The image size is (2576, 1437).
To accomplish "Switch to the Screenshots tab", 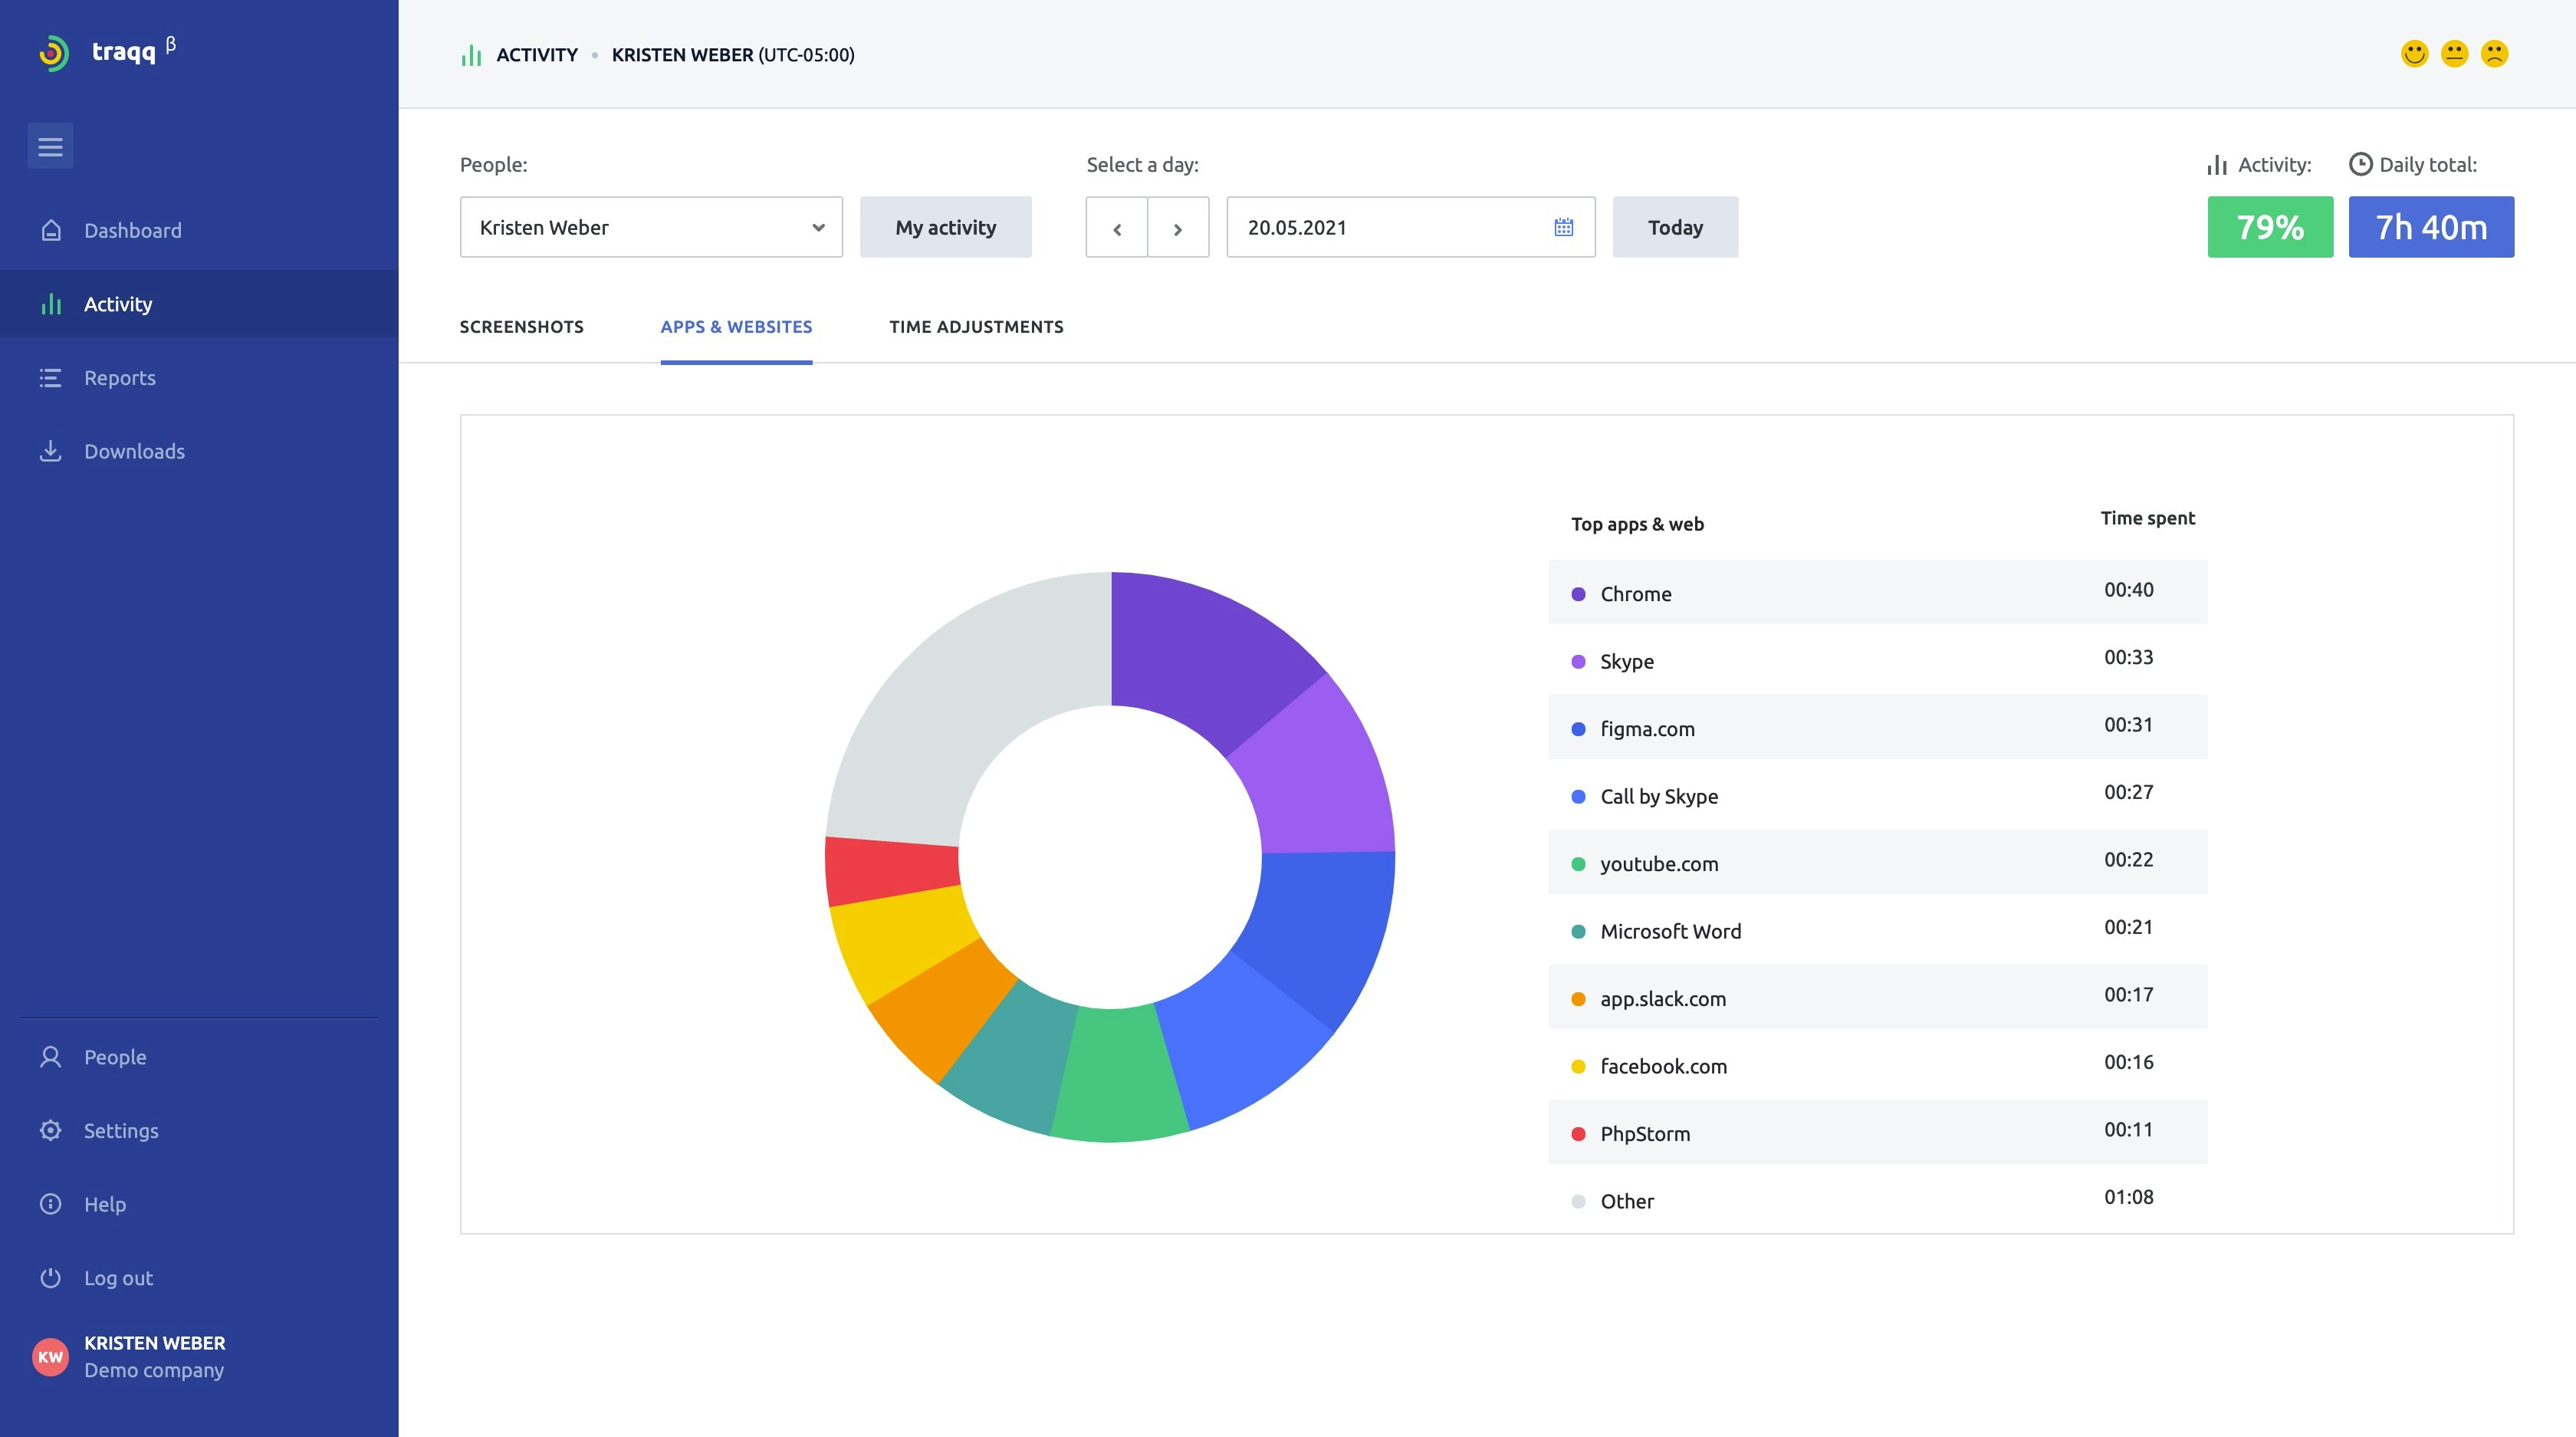I will (521, 327).
